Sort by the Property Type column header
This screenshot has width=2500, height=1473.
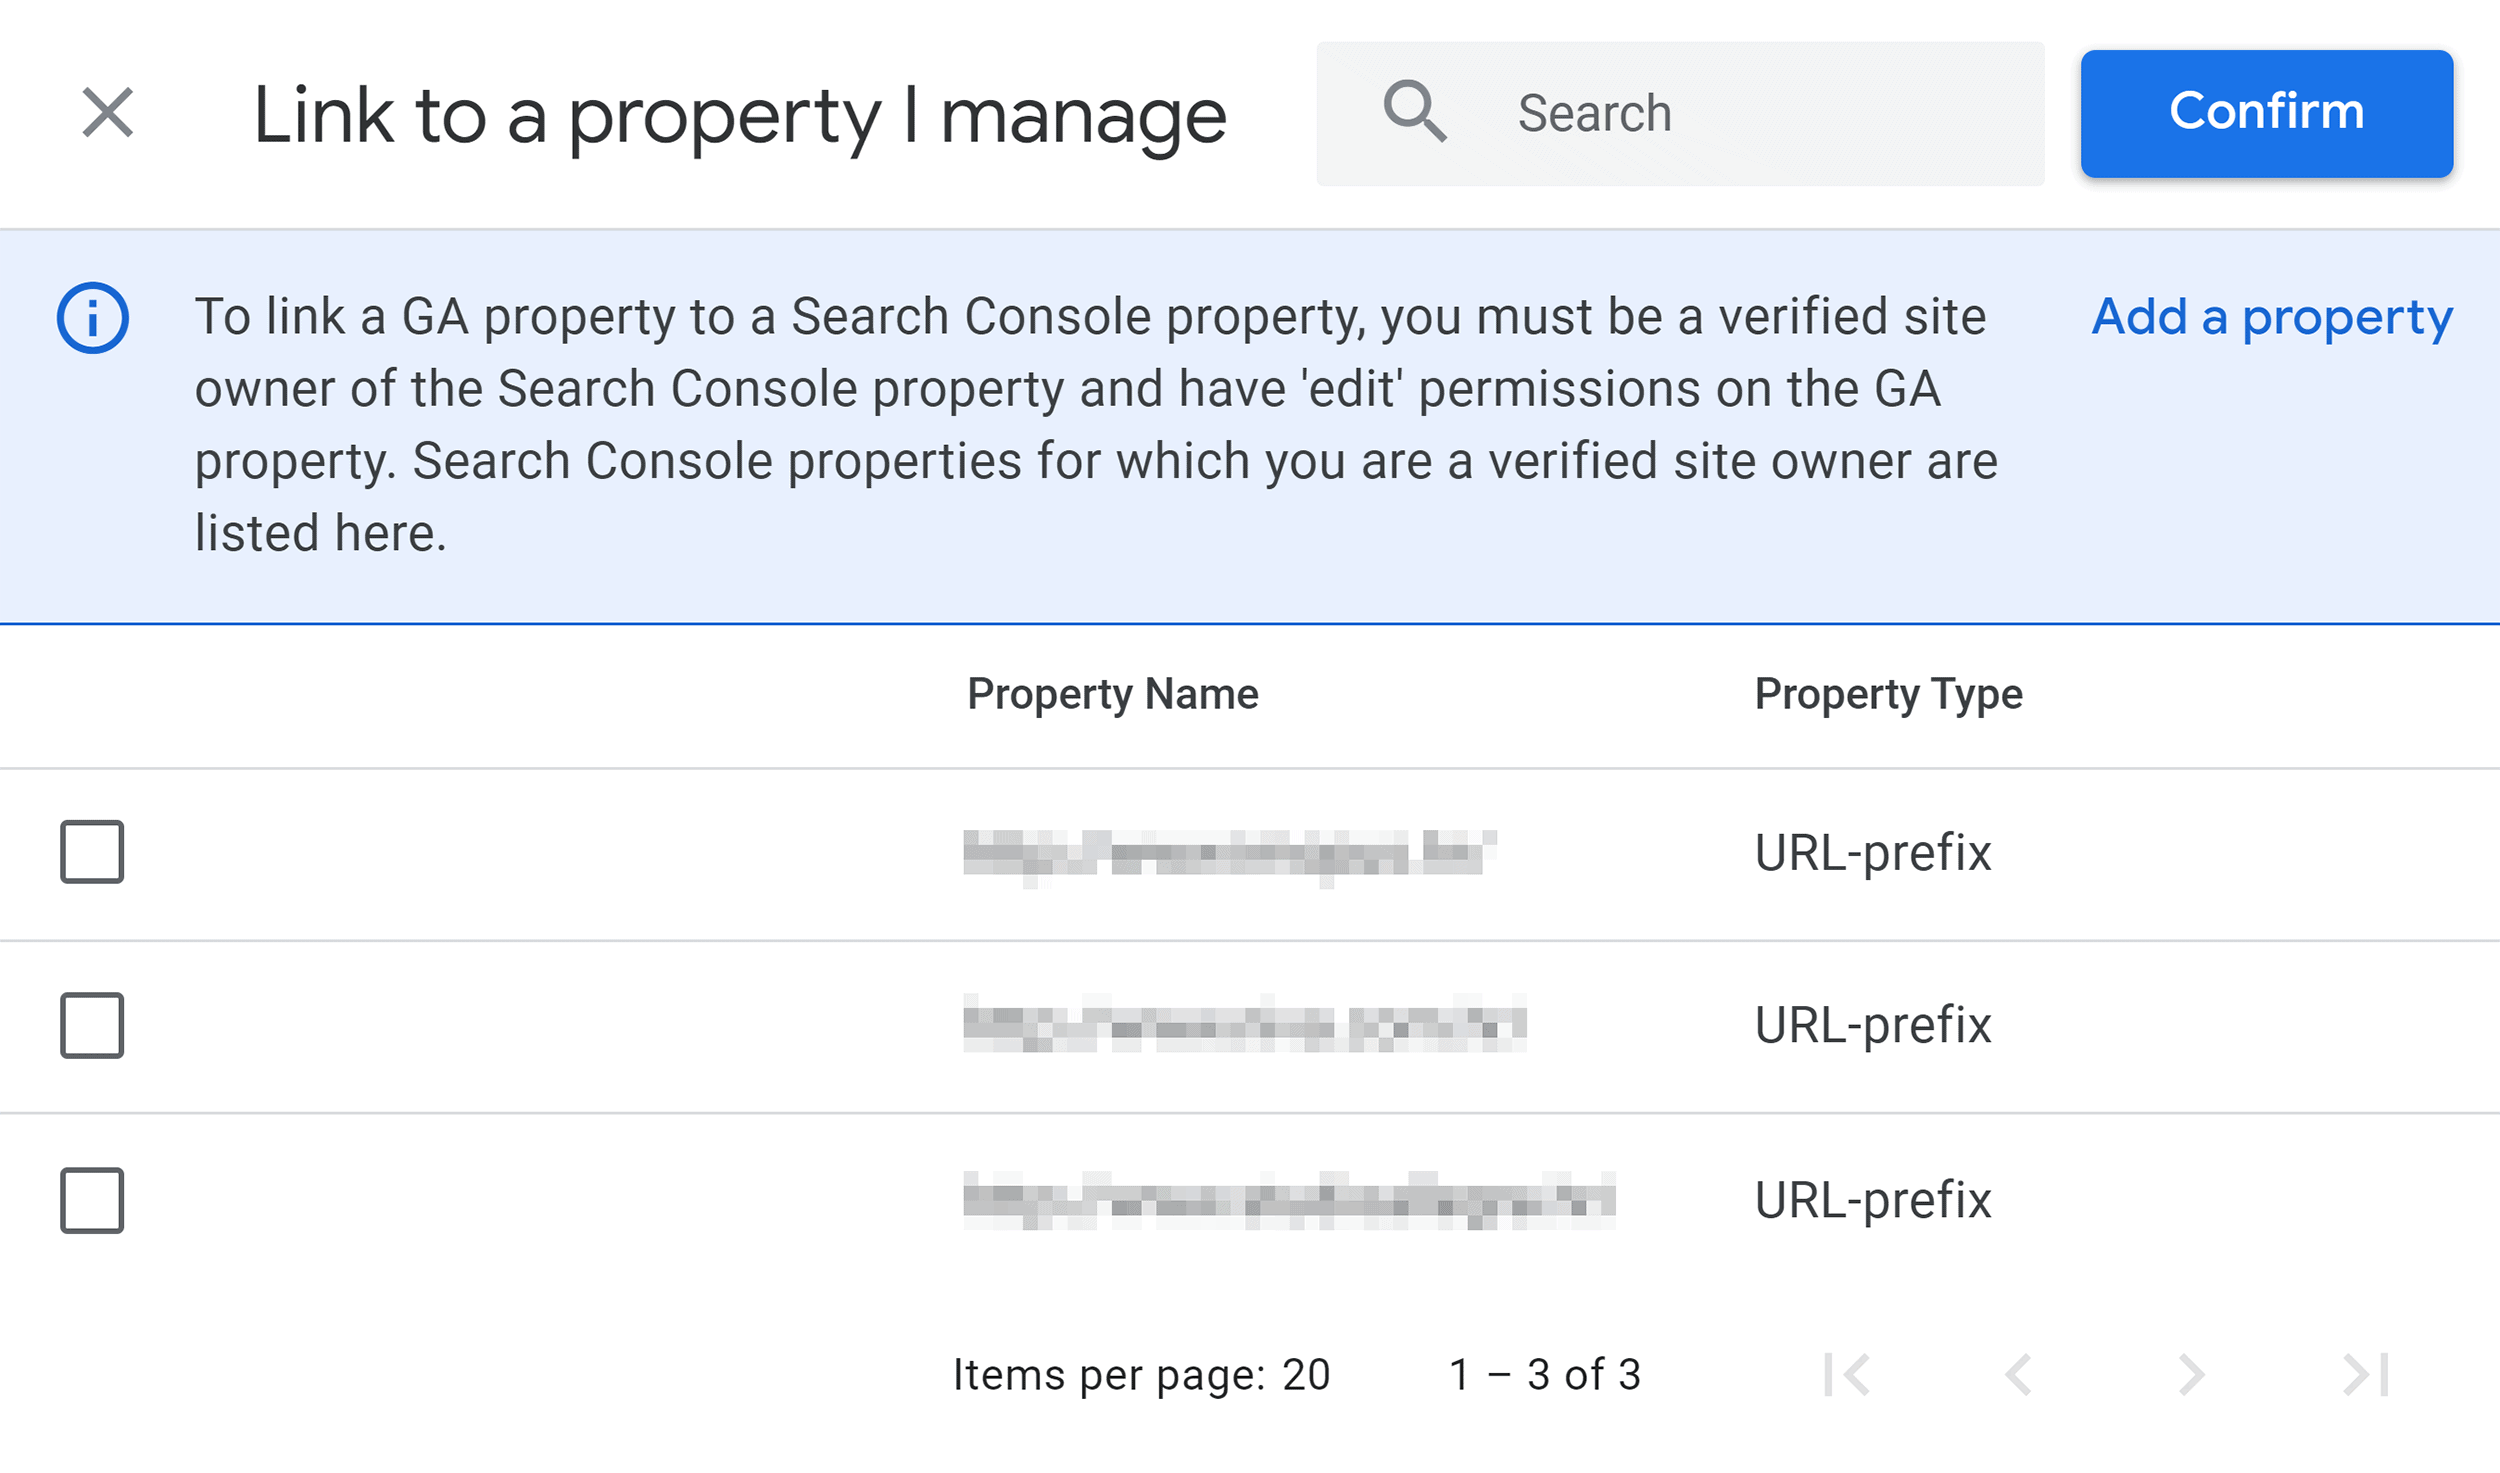(1888, 694)
